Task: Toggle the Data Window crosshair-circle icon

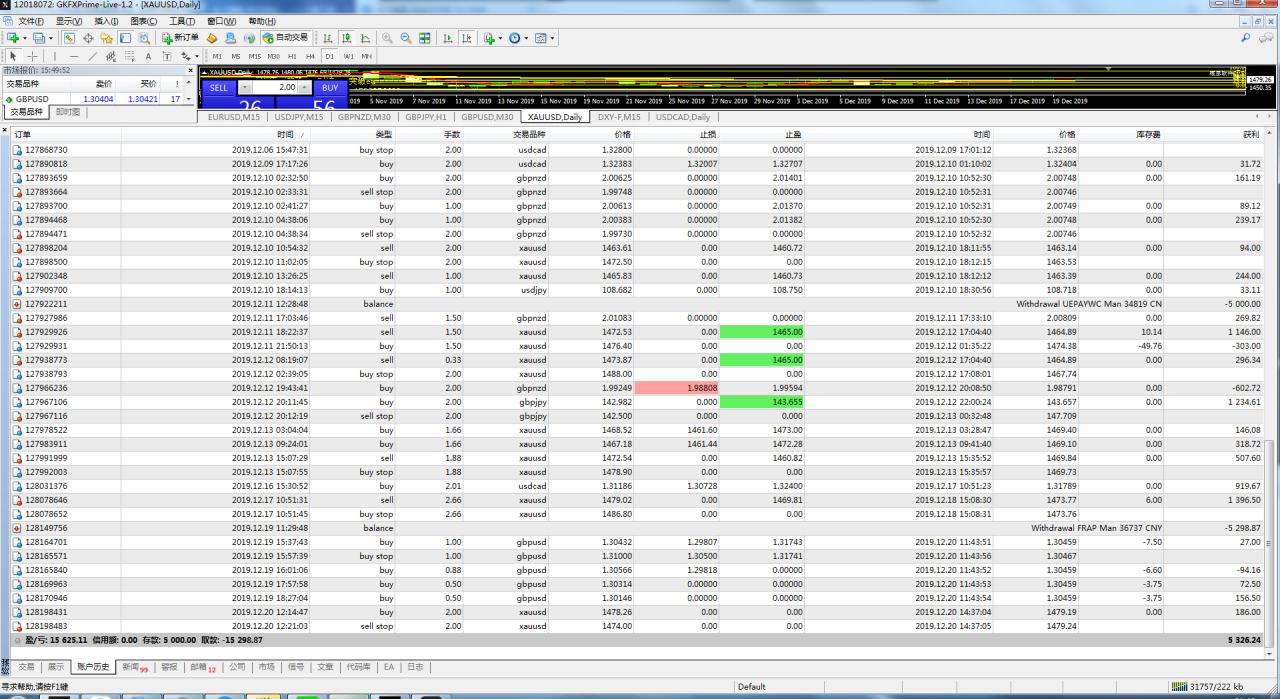Action: pyautogui.click(x=88, y=38)
